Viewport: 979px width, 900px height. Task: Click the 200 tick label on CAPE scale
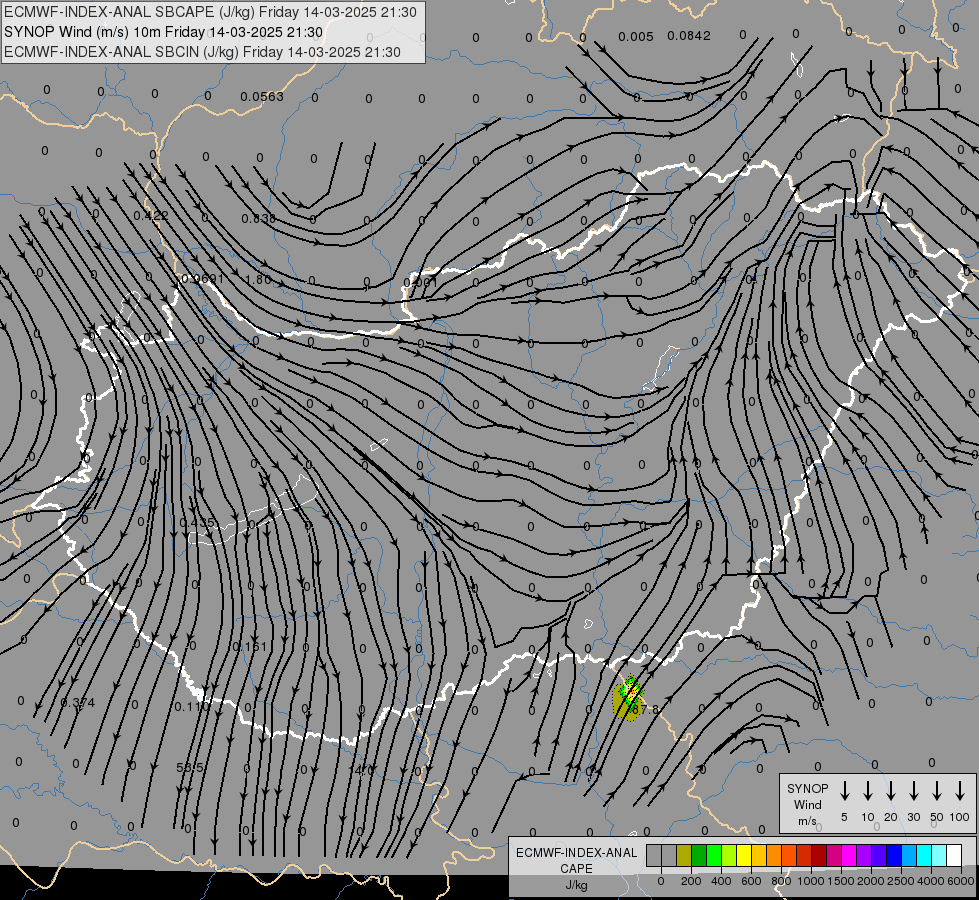point(691,881)
